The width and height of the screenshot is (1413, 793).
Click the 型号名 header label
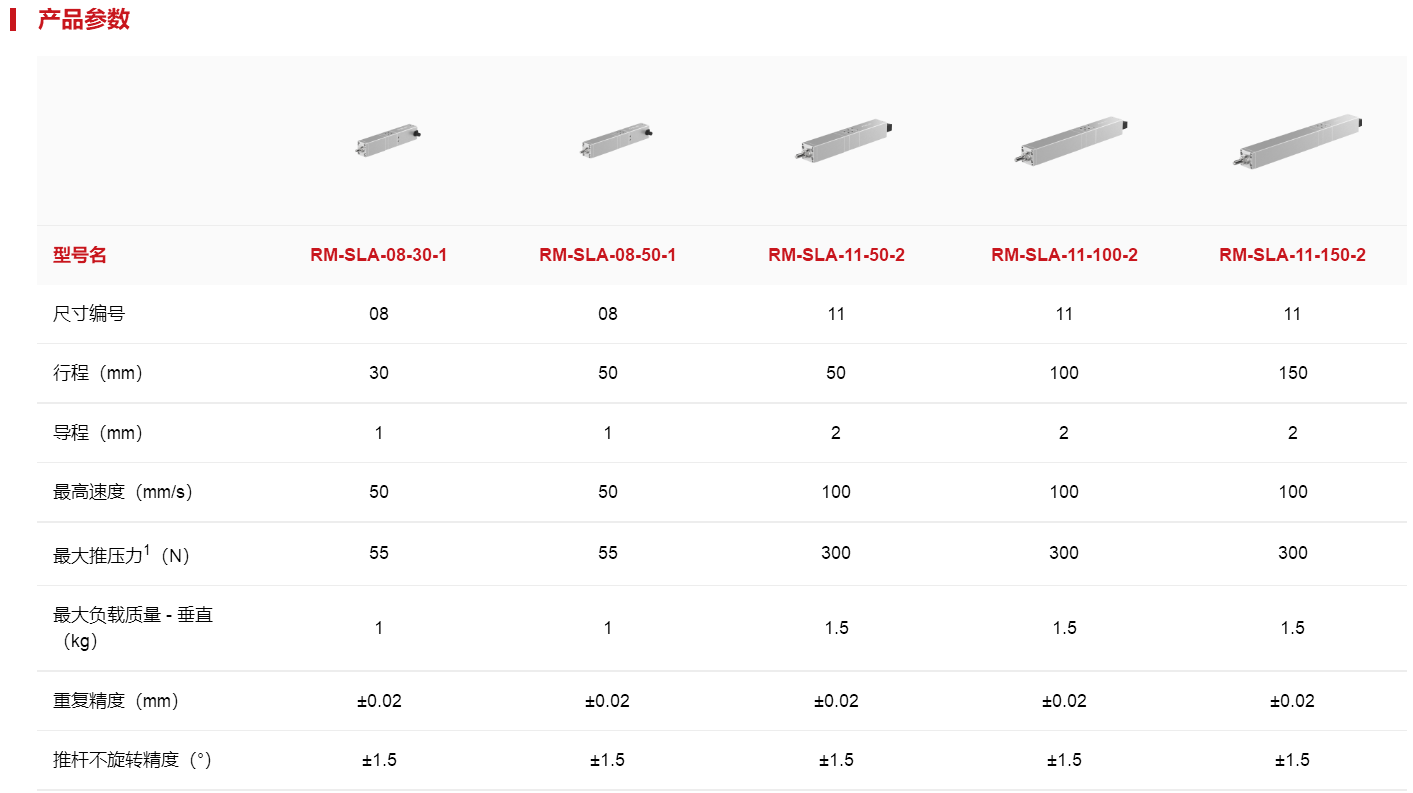pyautogui.click(x=80, y=255)
